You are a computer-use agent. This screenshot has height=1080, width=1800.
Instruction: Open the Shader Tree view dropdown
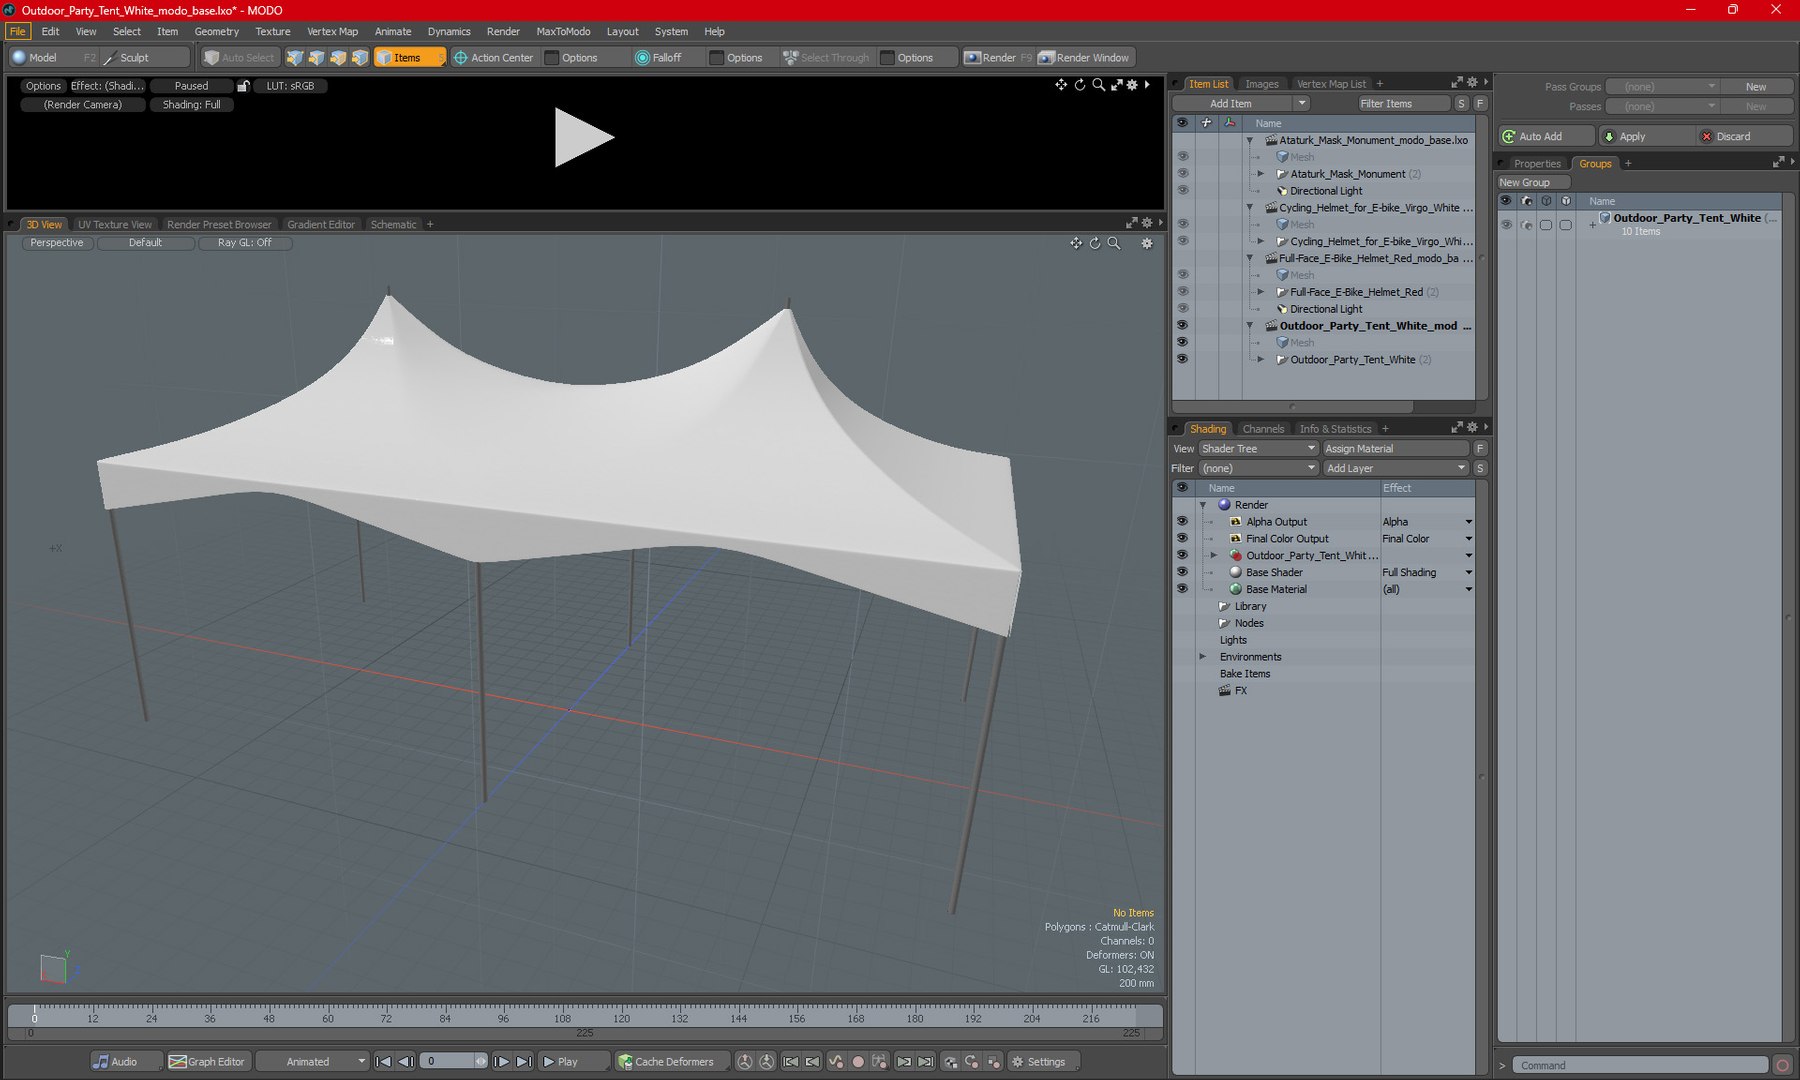pyautogui.click(x=1258, y=449)
